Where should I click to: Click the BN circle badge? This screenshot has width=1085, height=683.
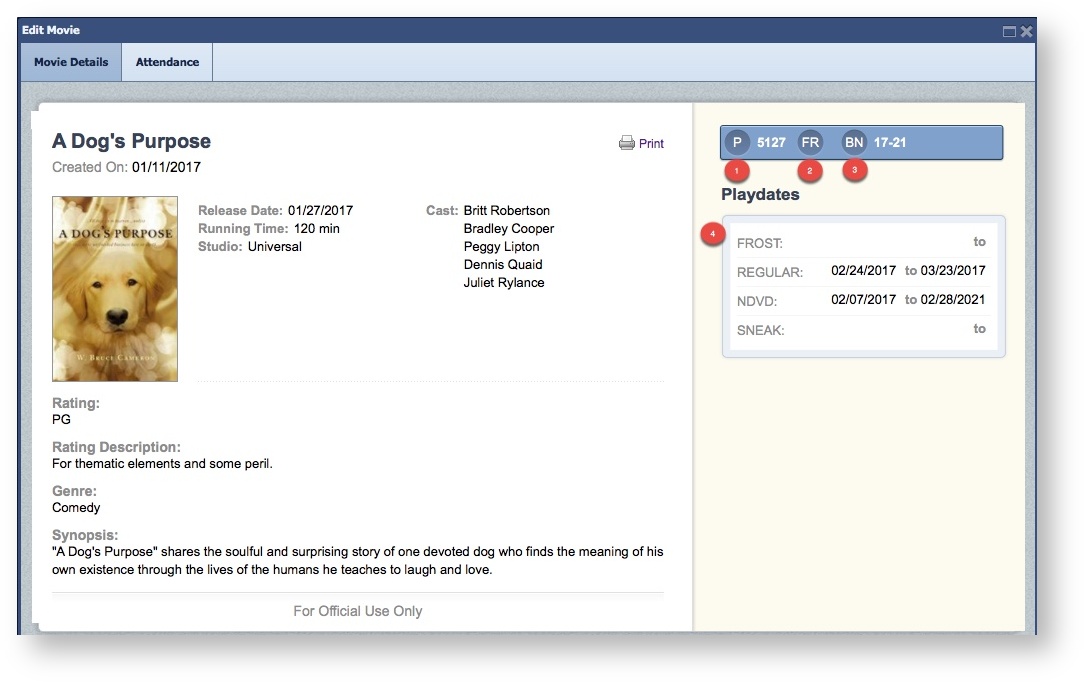tap(854, 143)
